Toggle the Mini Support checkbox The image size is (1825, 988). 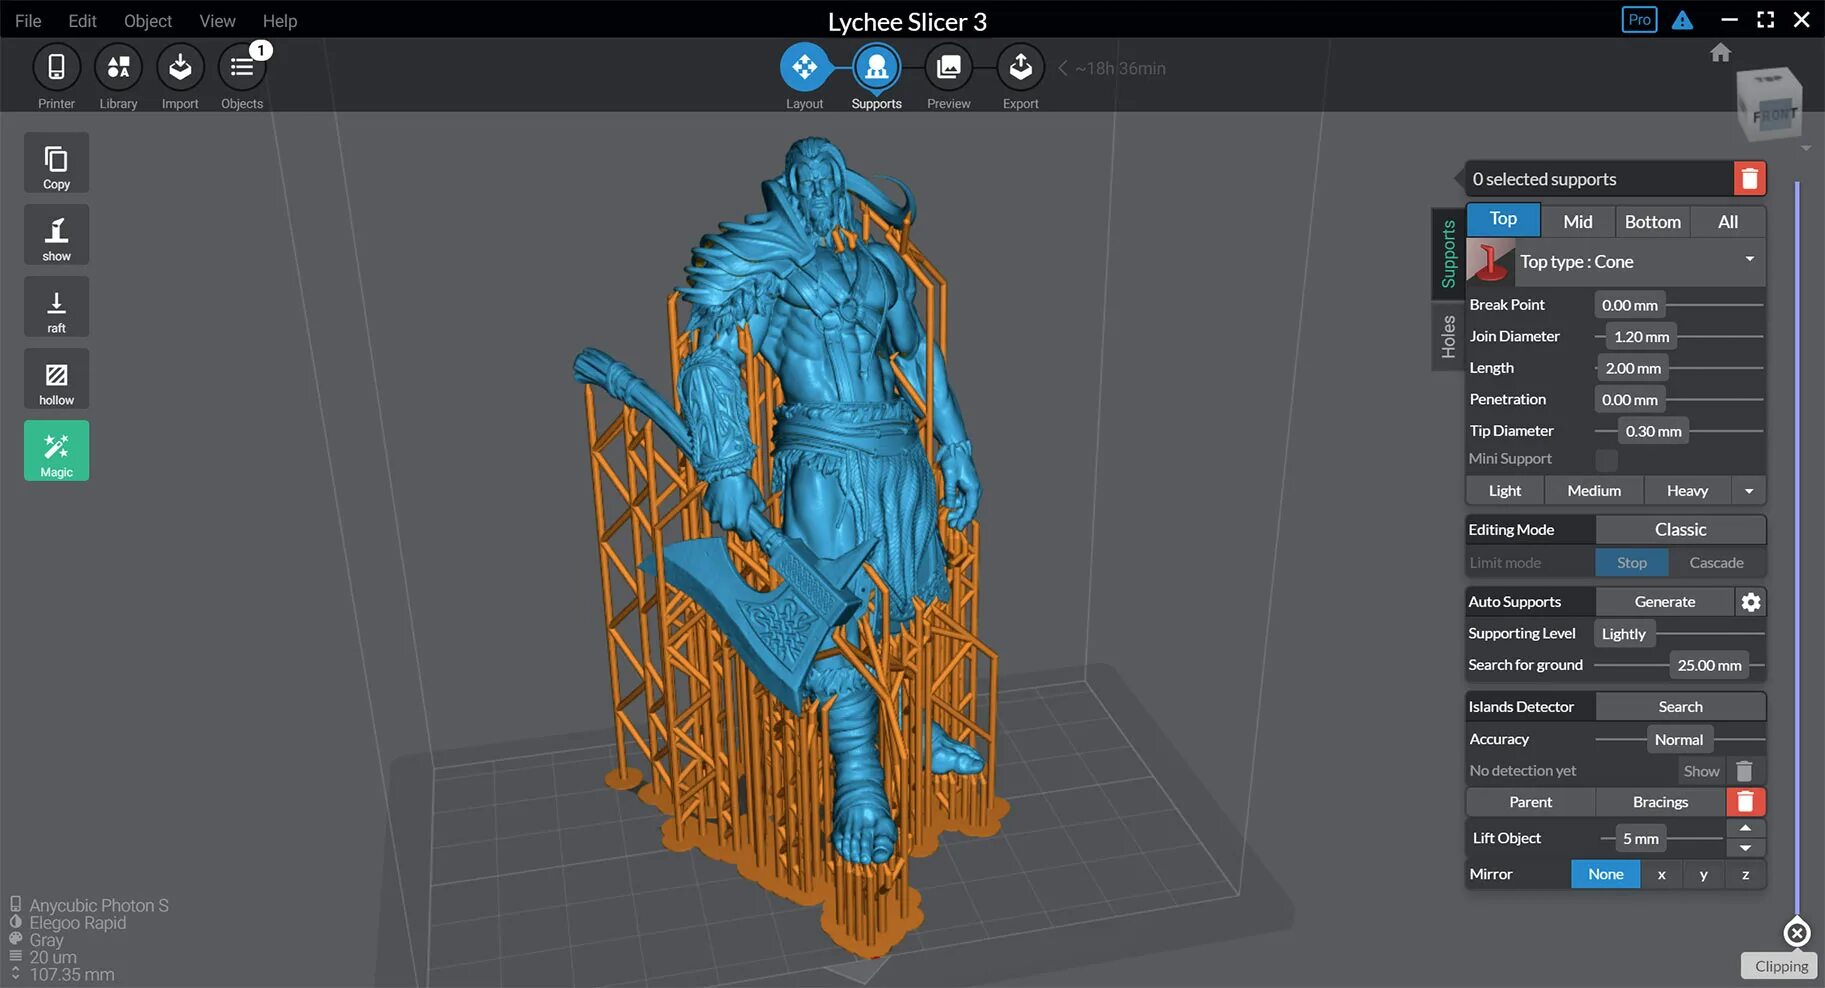tap(1606, 459)
